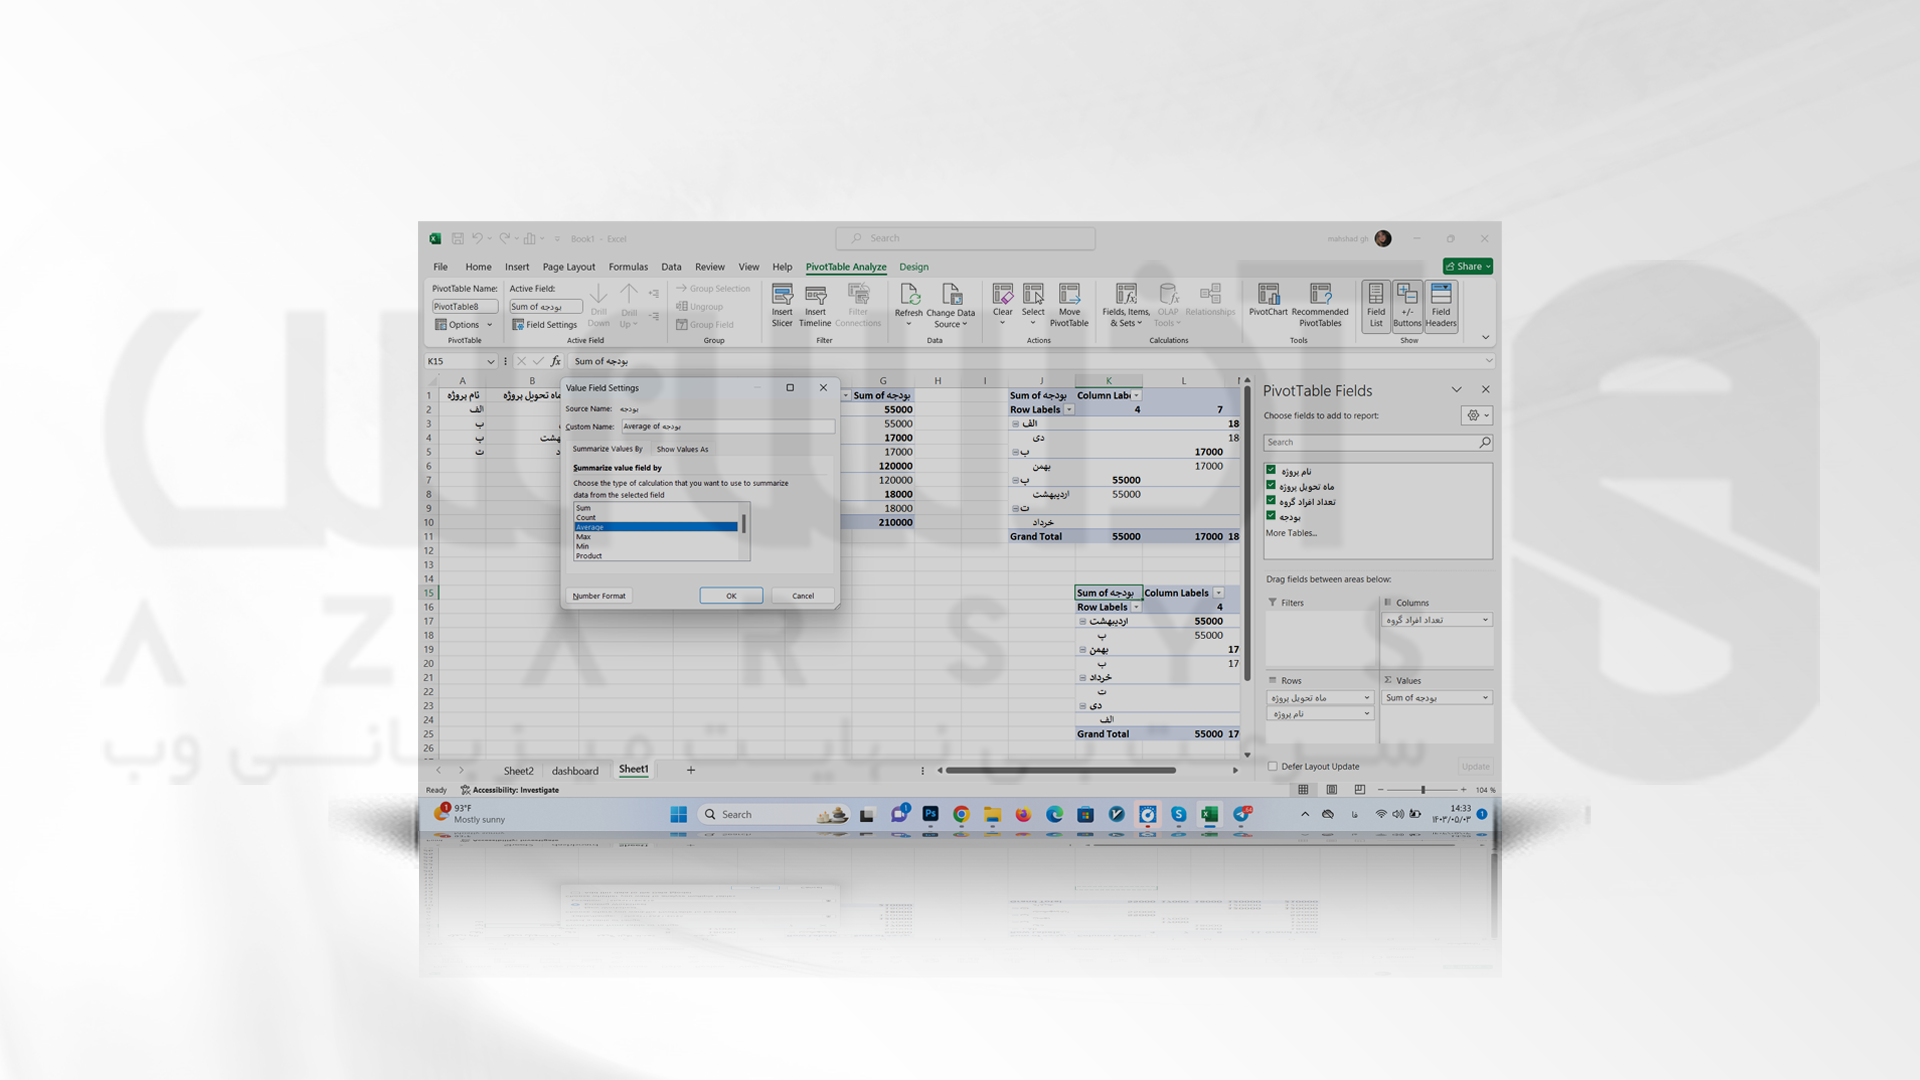Open the Design ribbon tab
The width and height of the screenshot is (1920, 1080).
click(x=913, y=267)
